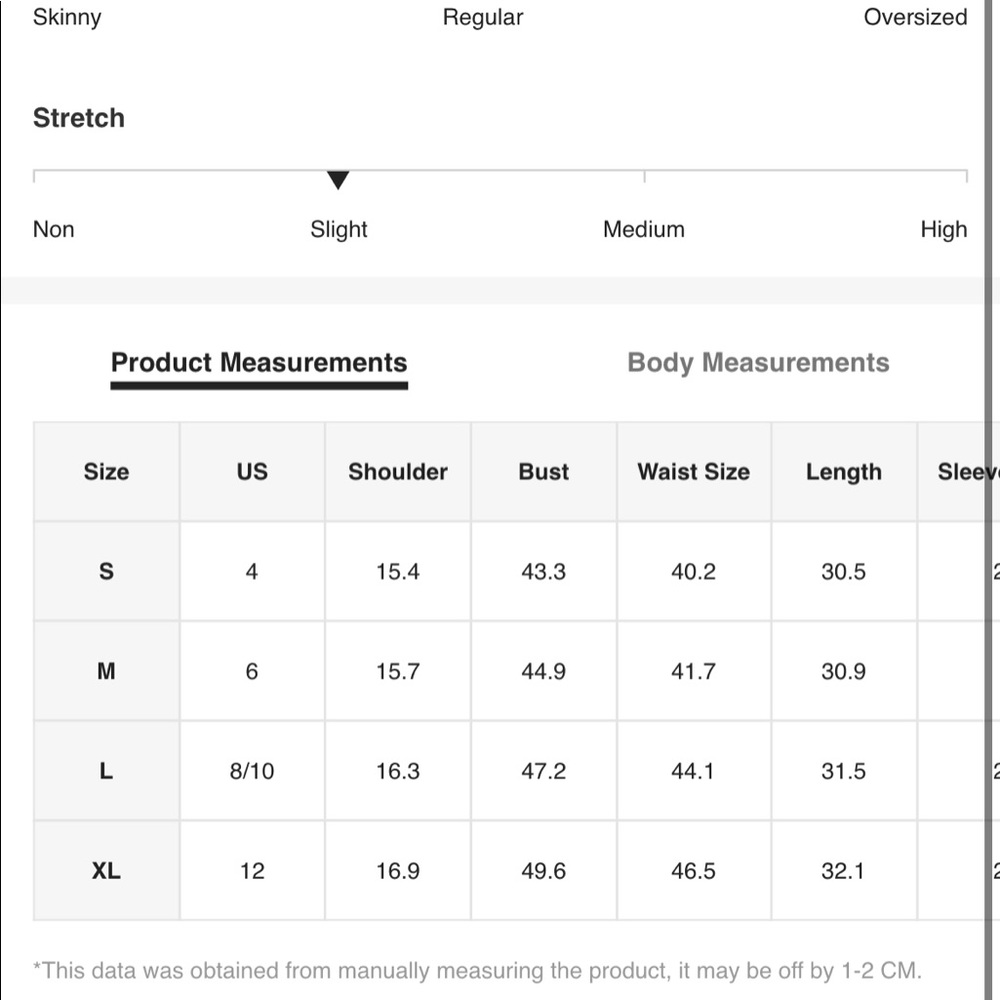Select the Product Measurements tab
This screenshot has height=1000, width=1000.
(x=259, y=363)
